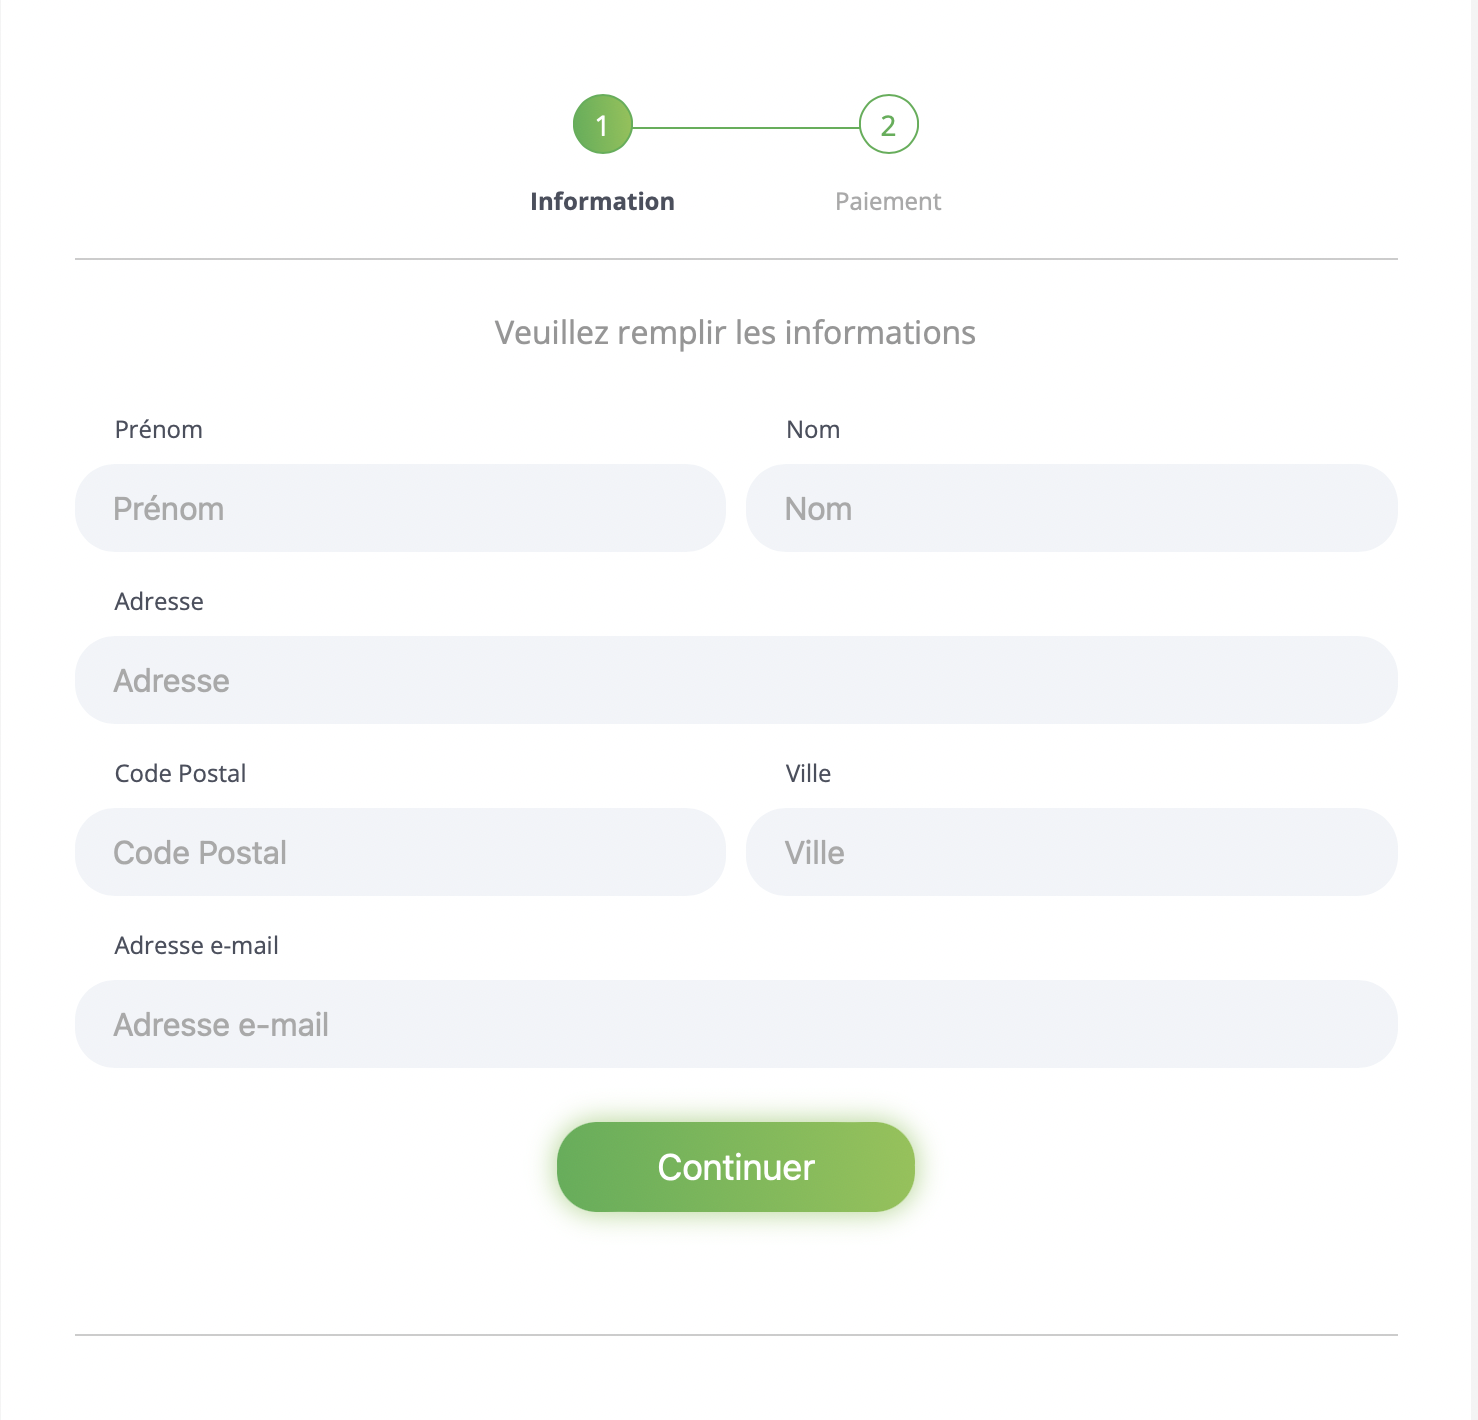
Task: Click the divider line below the Continuer button
Action: click(736, 1335)
